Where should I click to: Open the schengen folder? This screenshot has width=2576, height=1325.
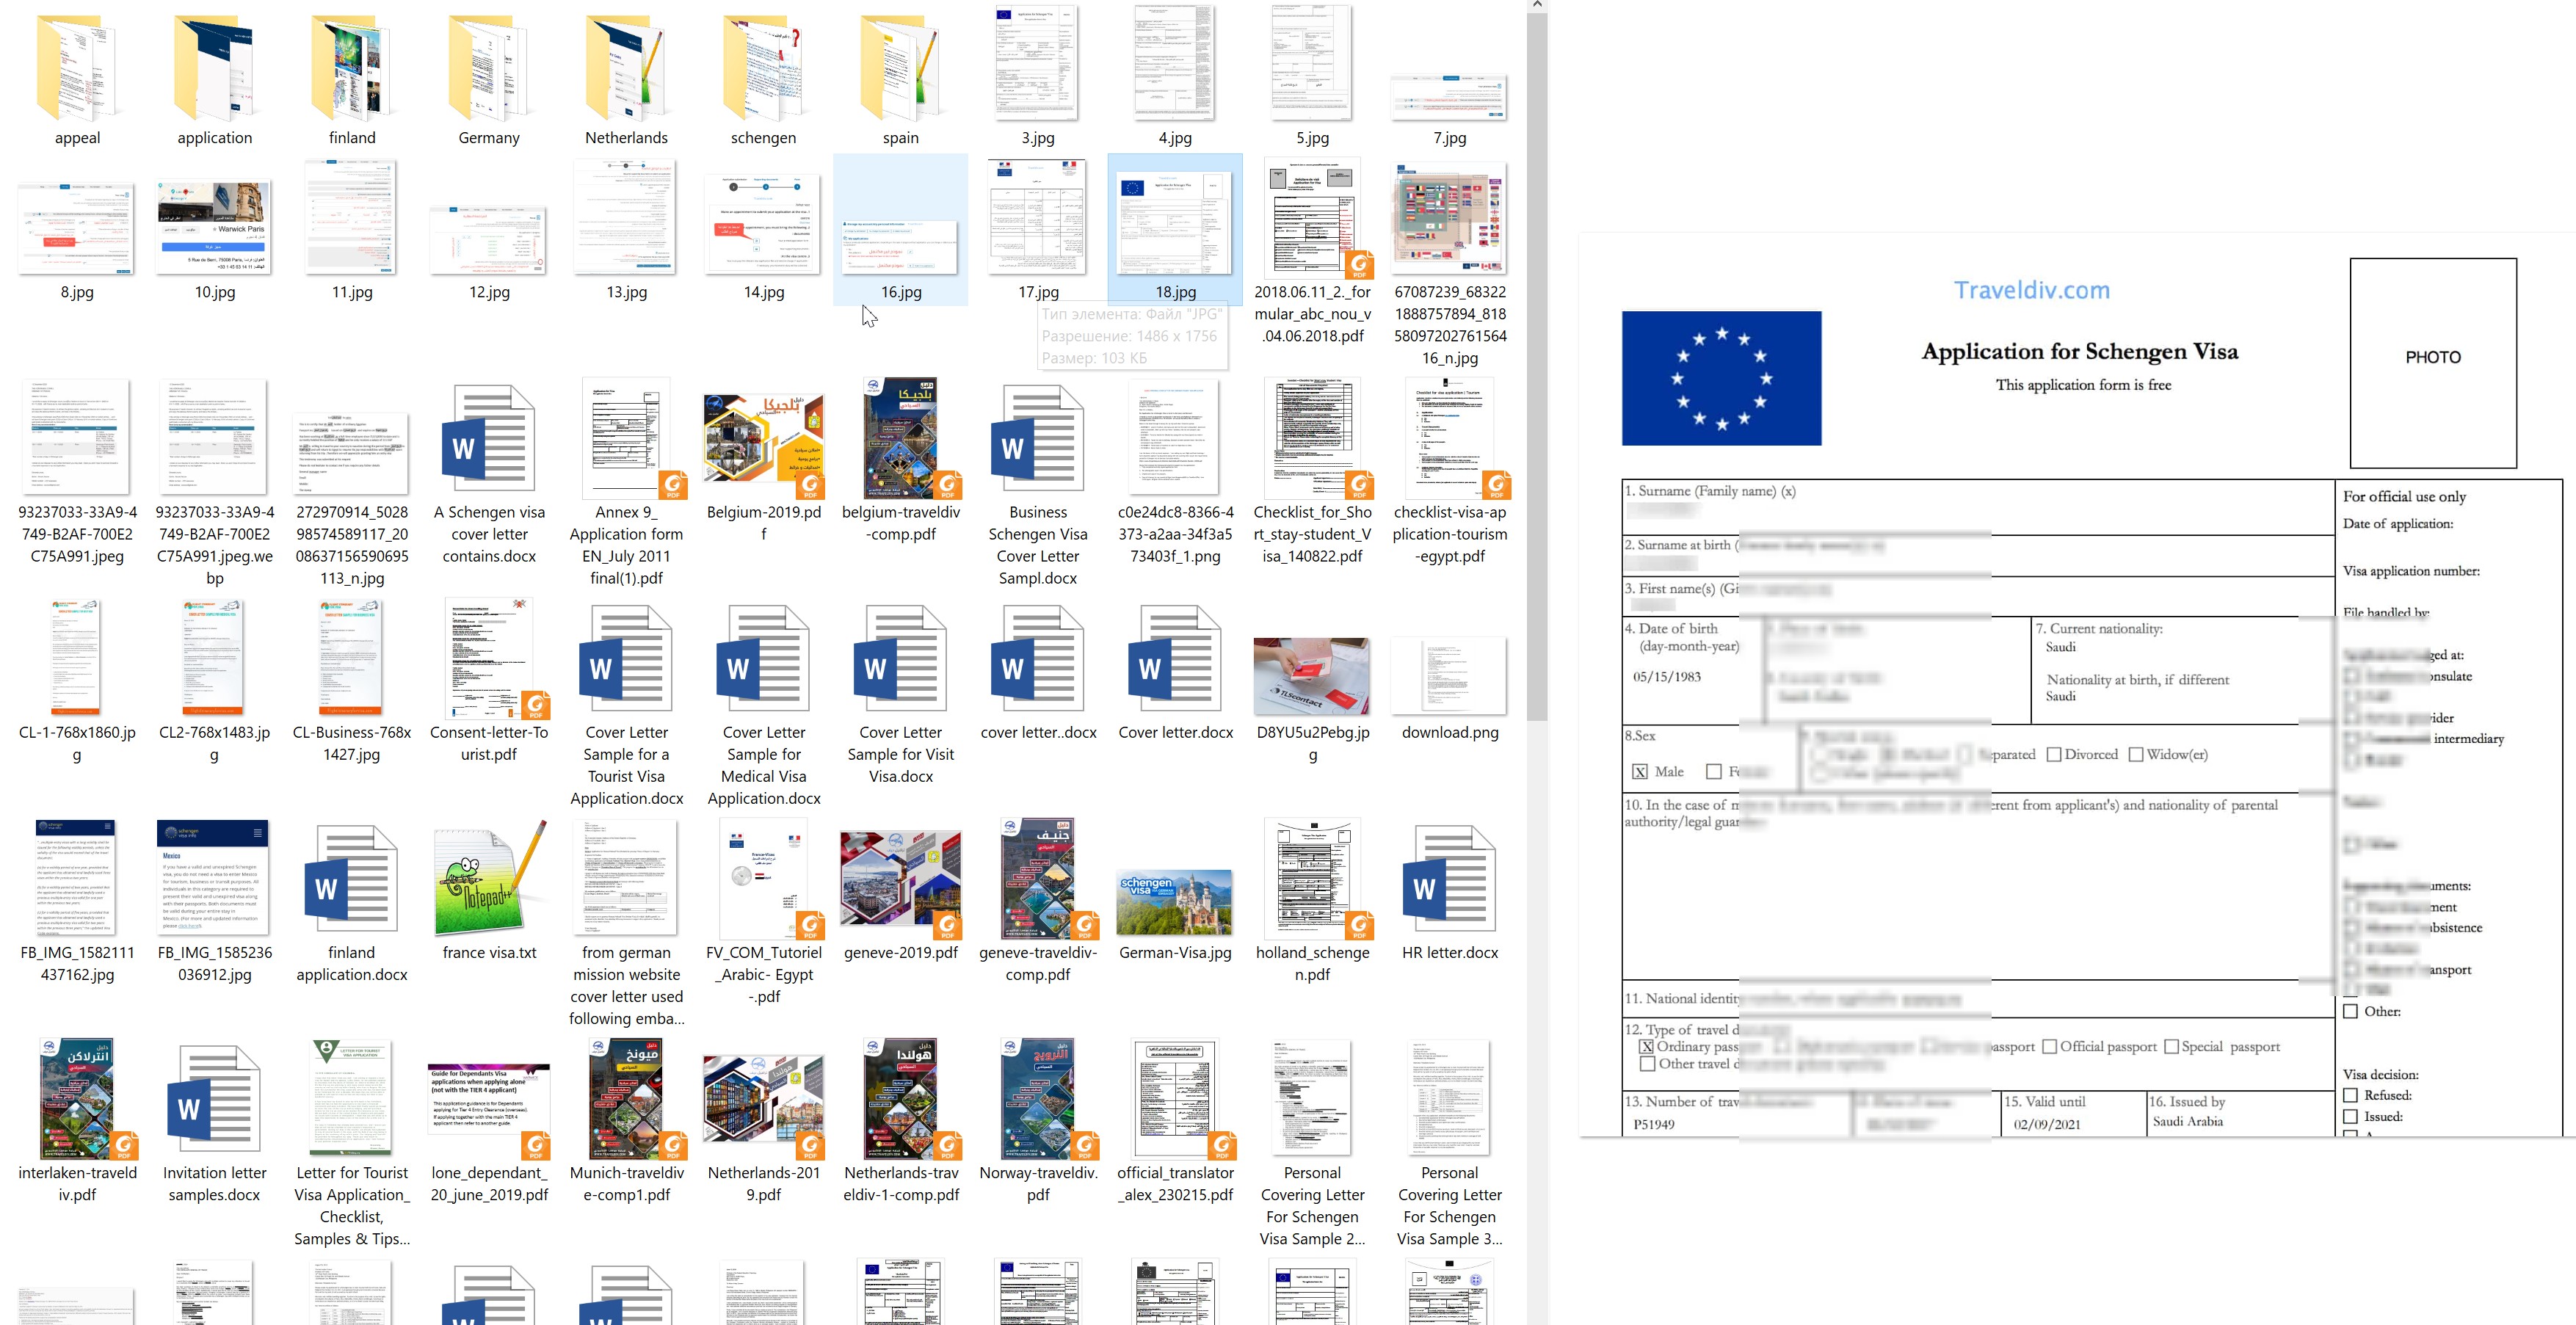tap(763, 70)
